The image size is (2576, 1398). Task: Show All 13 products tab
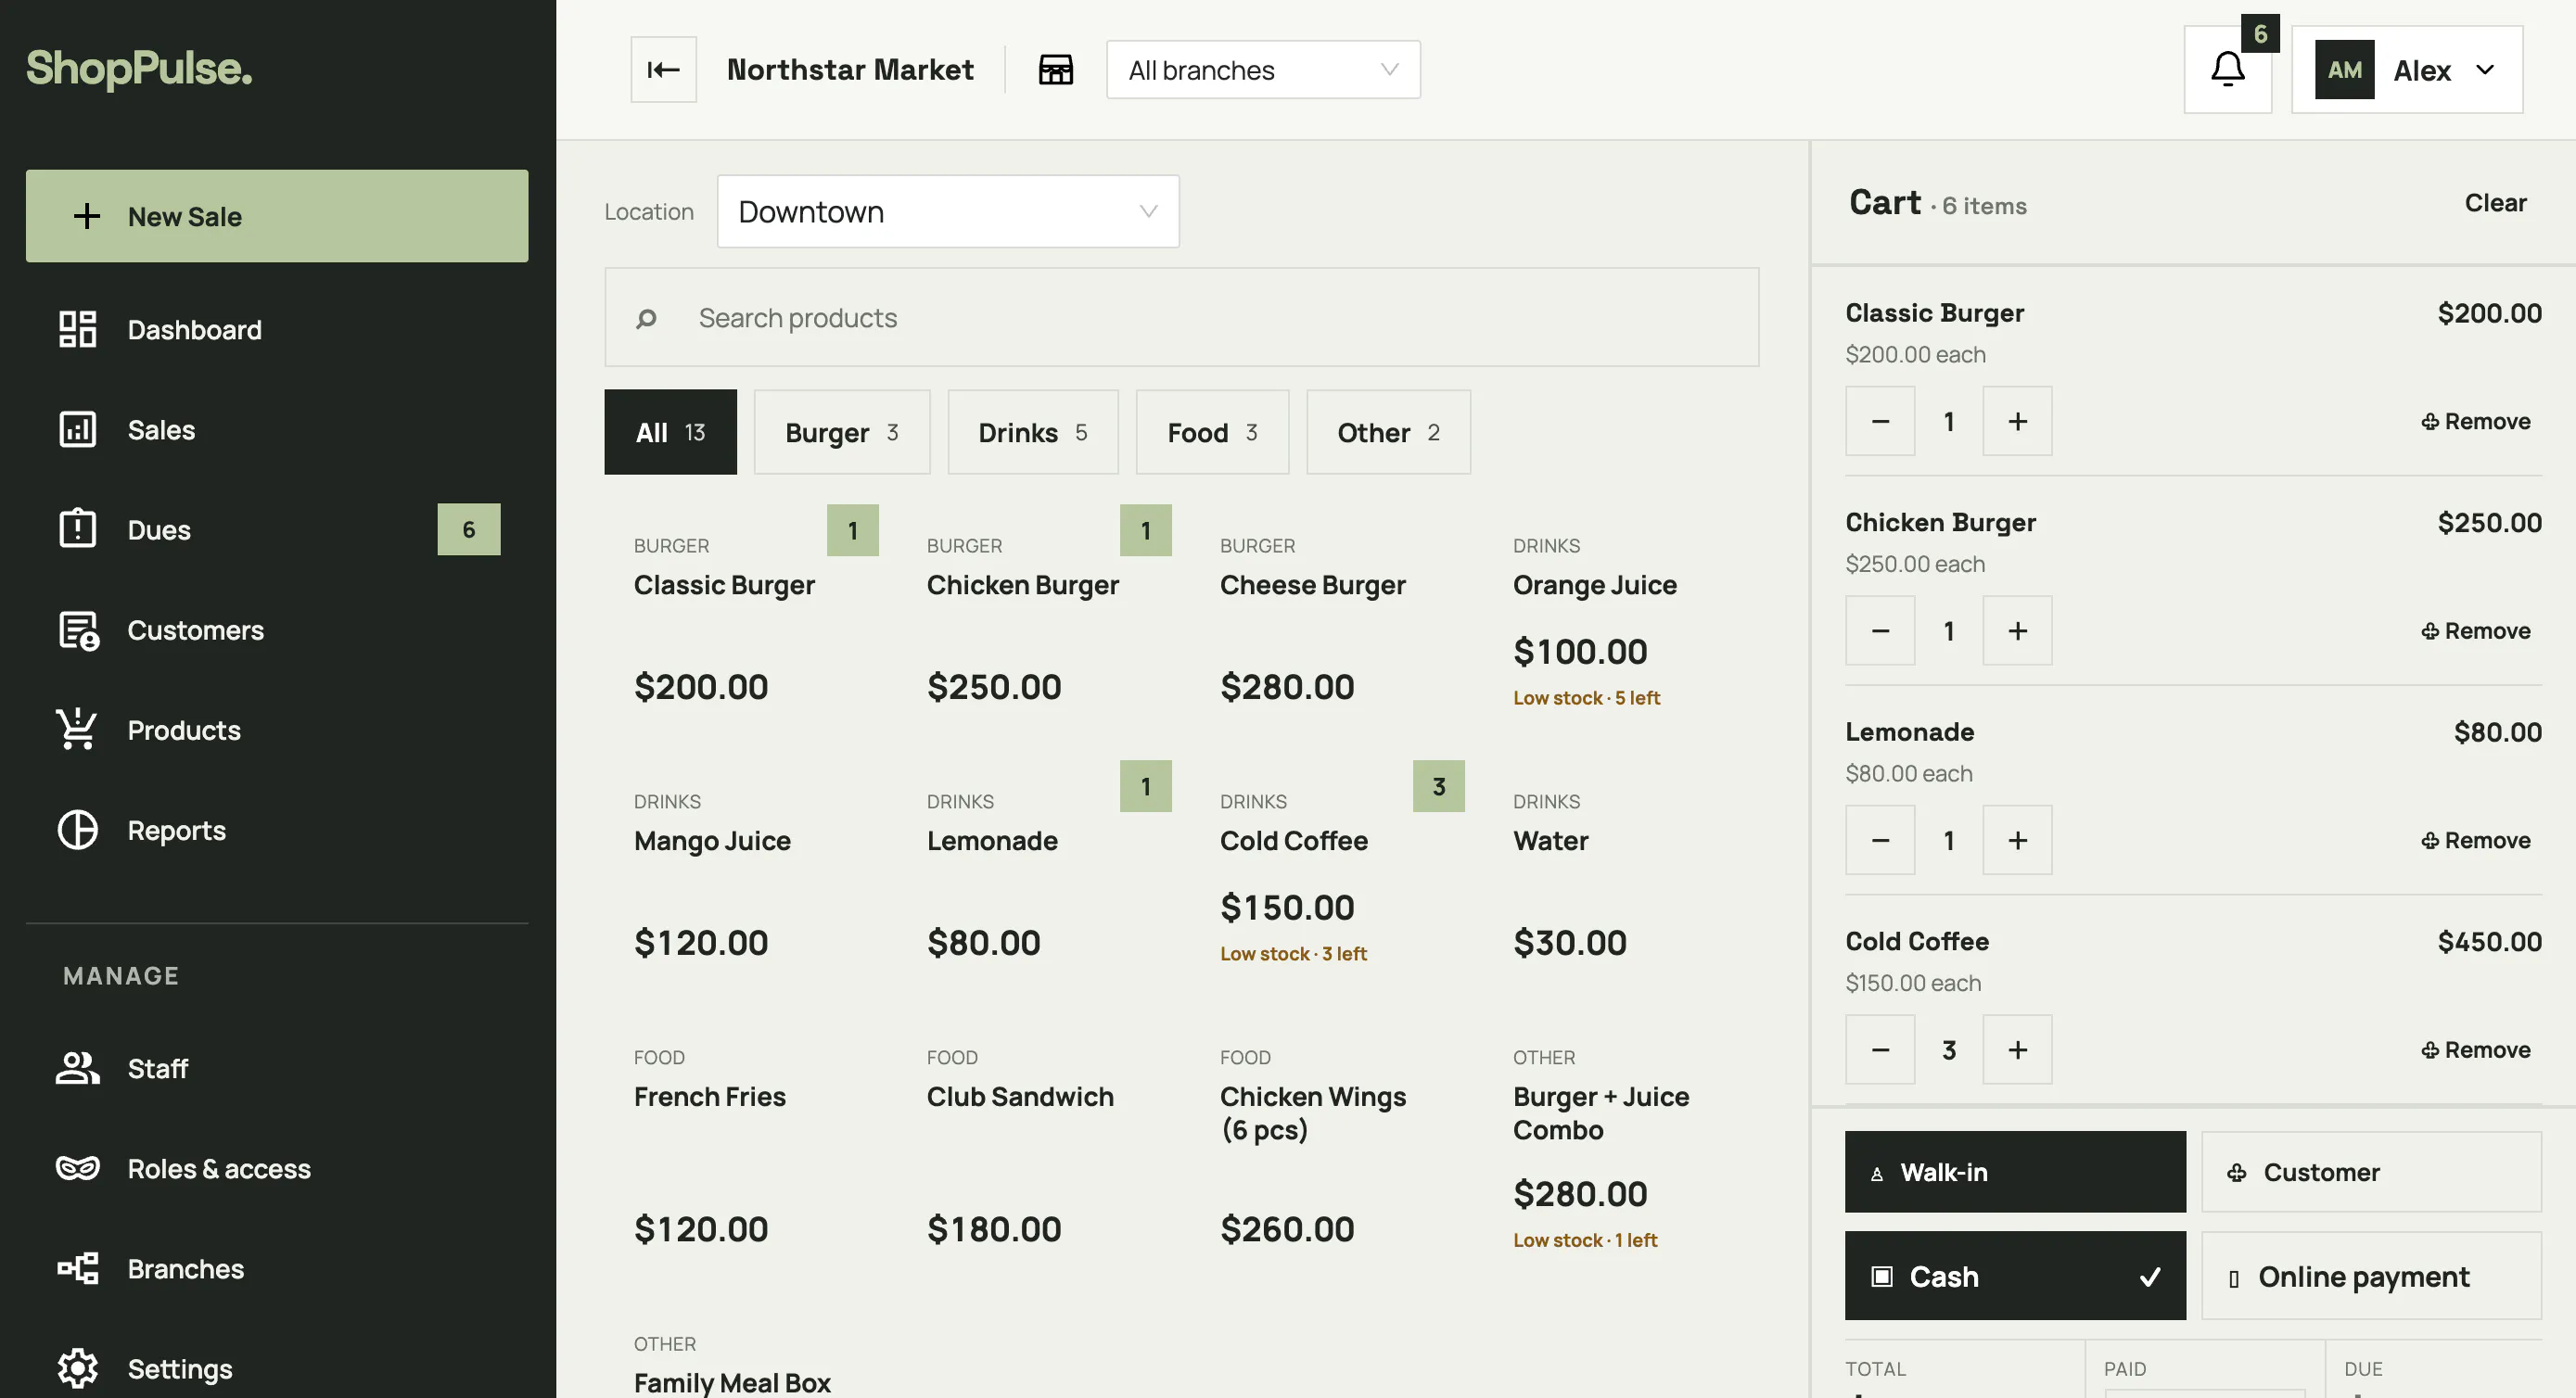670,432
